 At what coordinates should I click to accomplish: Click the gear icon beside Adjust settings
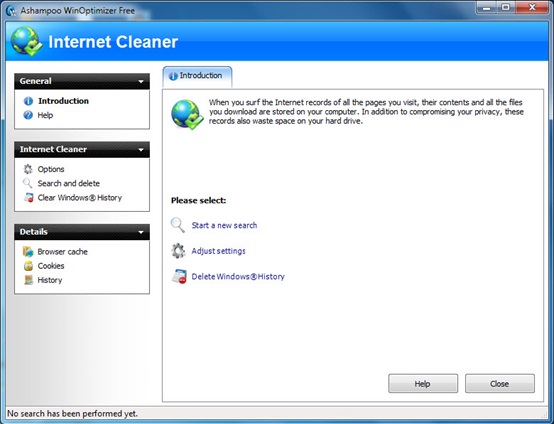(x=178, y=251)
